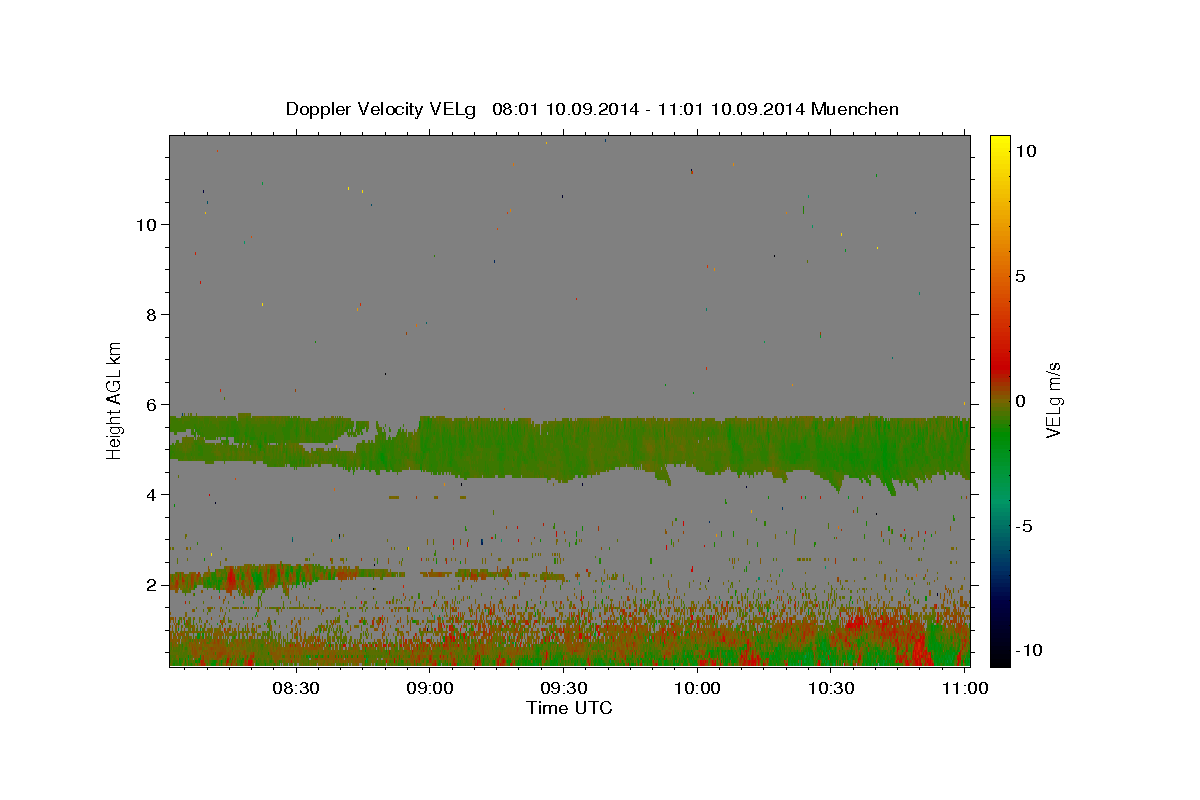Screen dimensions: 1200x800
Task: Click the height tick label 6
Action: pos(151,404)
